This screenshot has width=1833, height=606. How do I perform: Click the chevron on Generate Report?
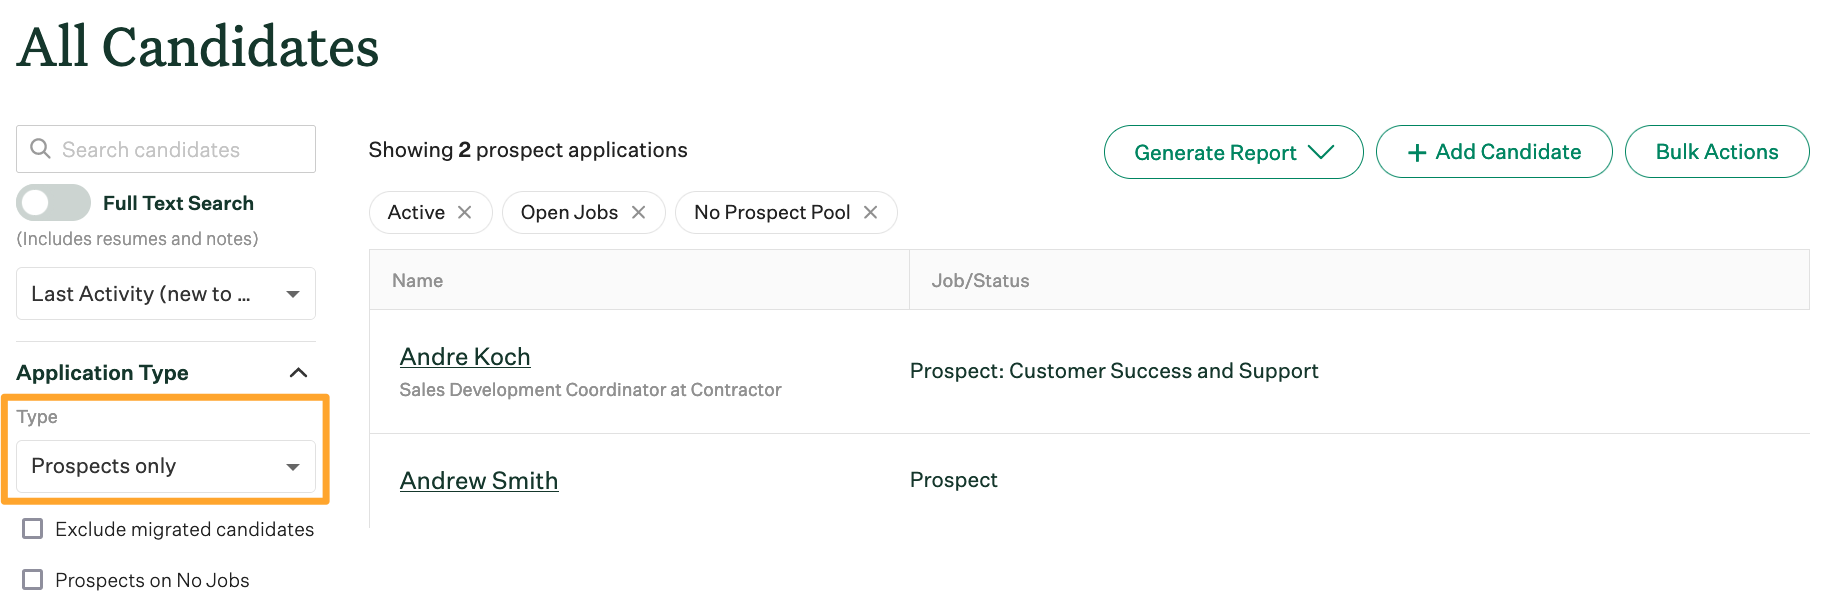1322,152
